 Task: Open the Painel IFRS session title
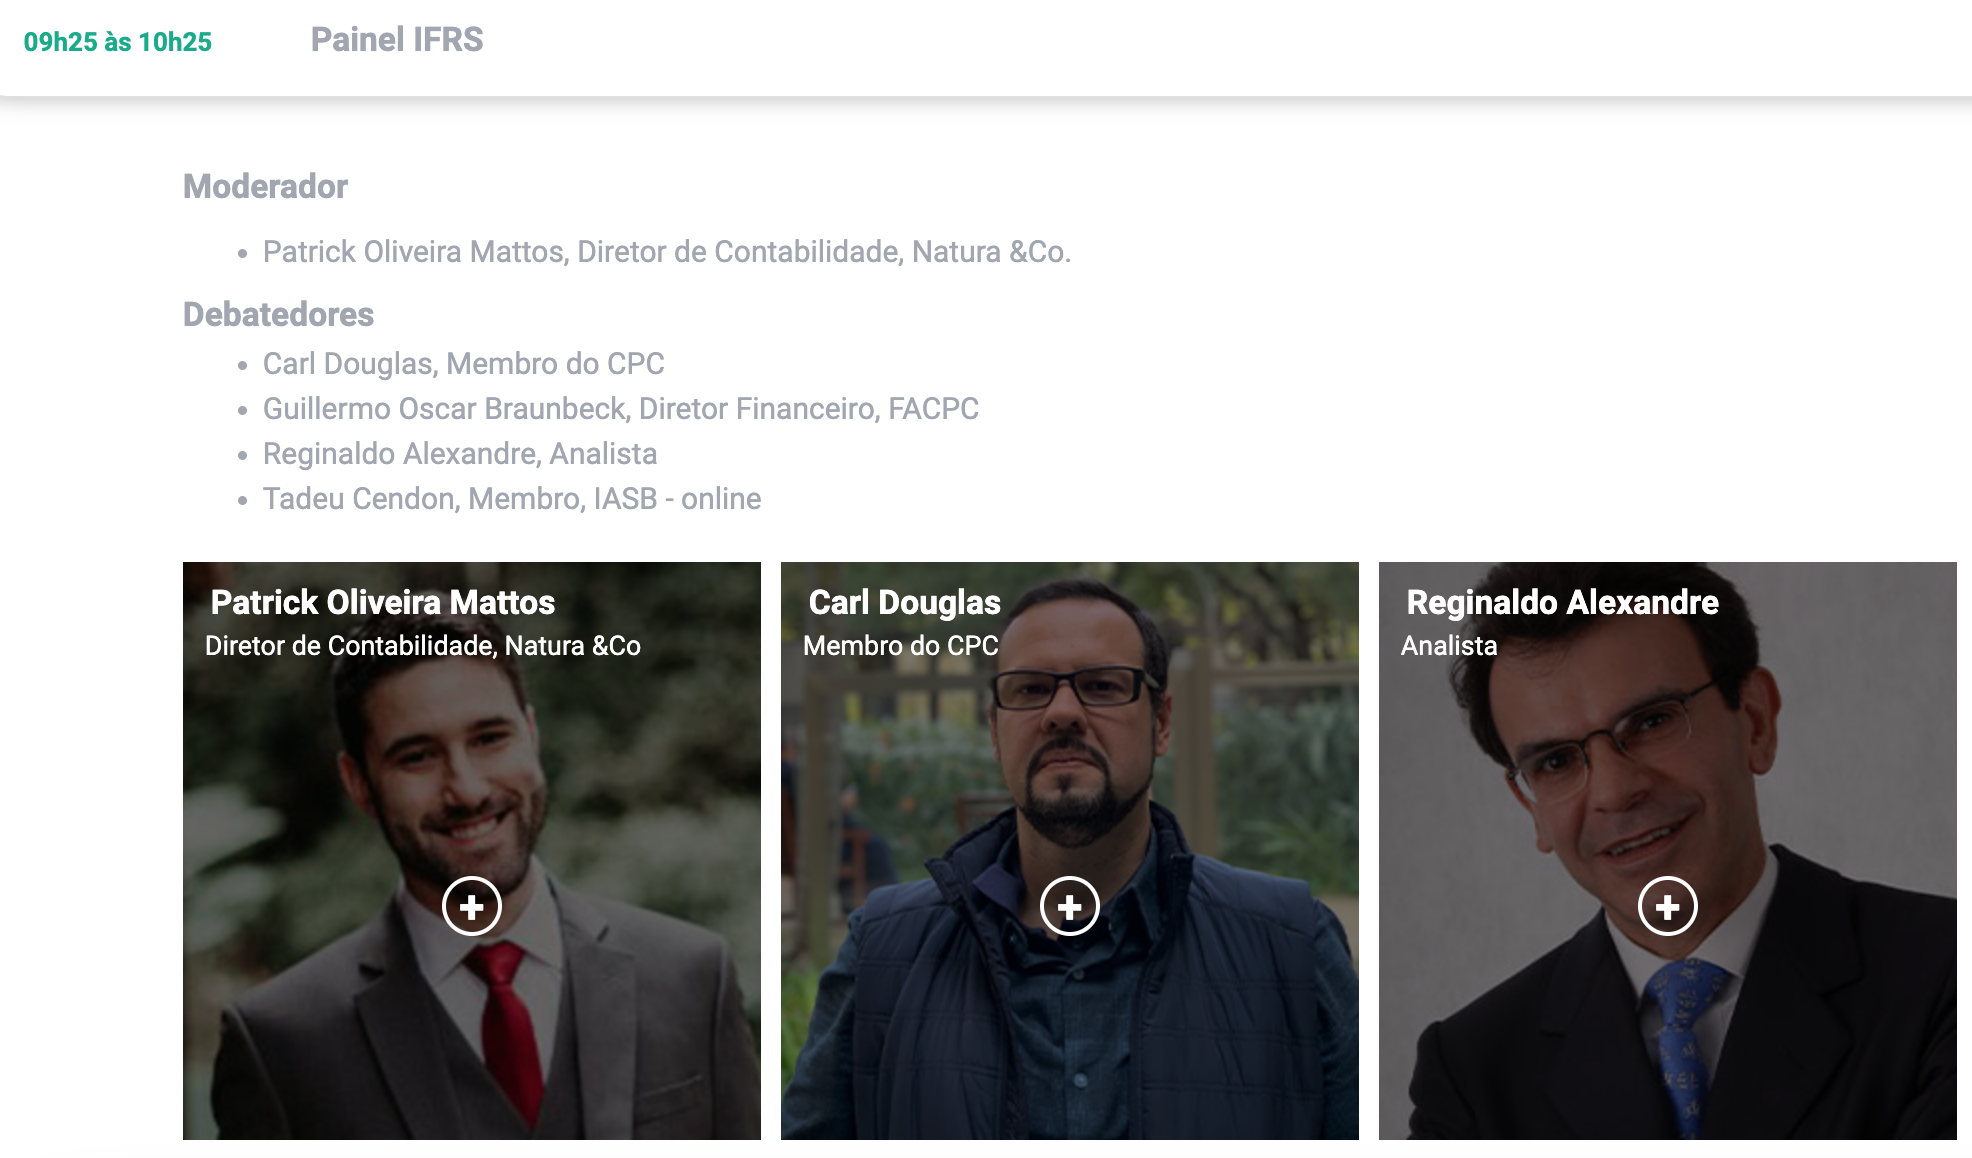pos(397,40)
